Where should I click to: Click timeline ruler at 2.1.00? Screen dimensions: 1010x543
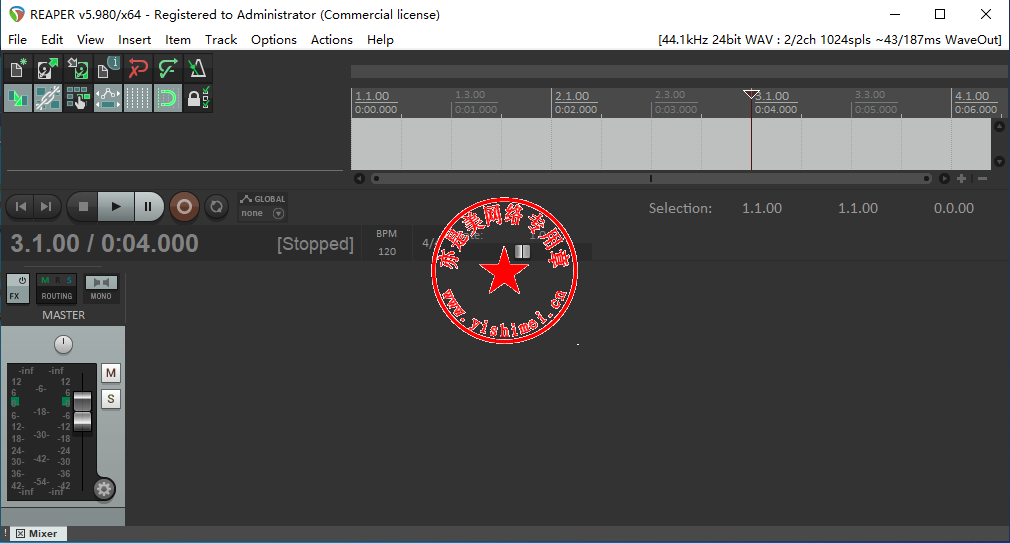coord(572,96)
